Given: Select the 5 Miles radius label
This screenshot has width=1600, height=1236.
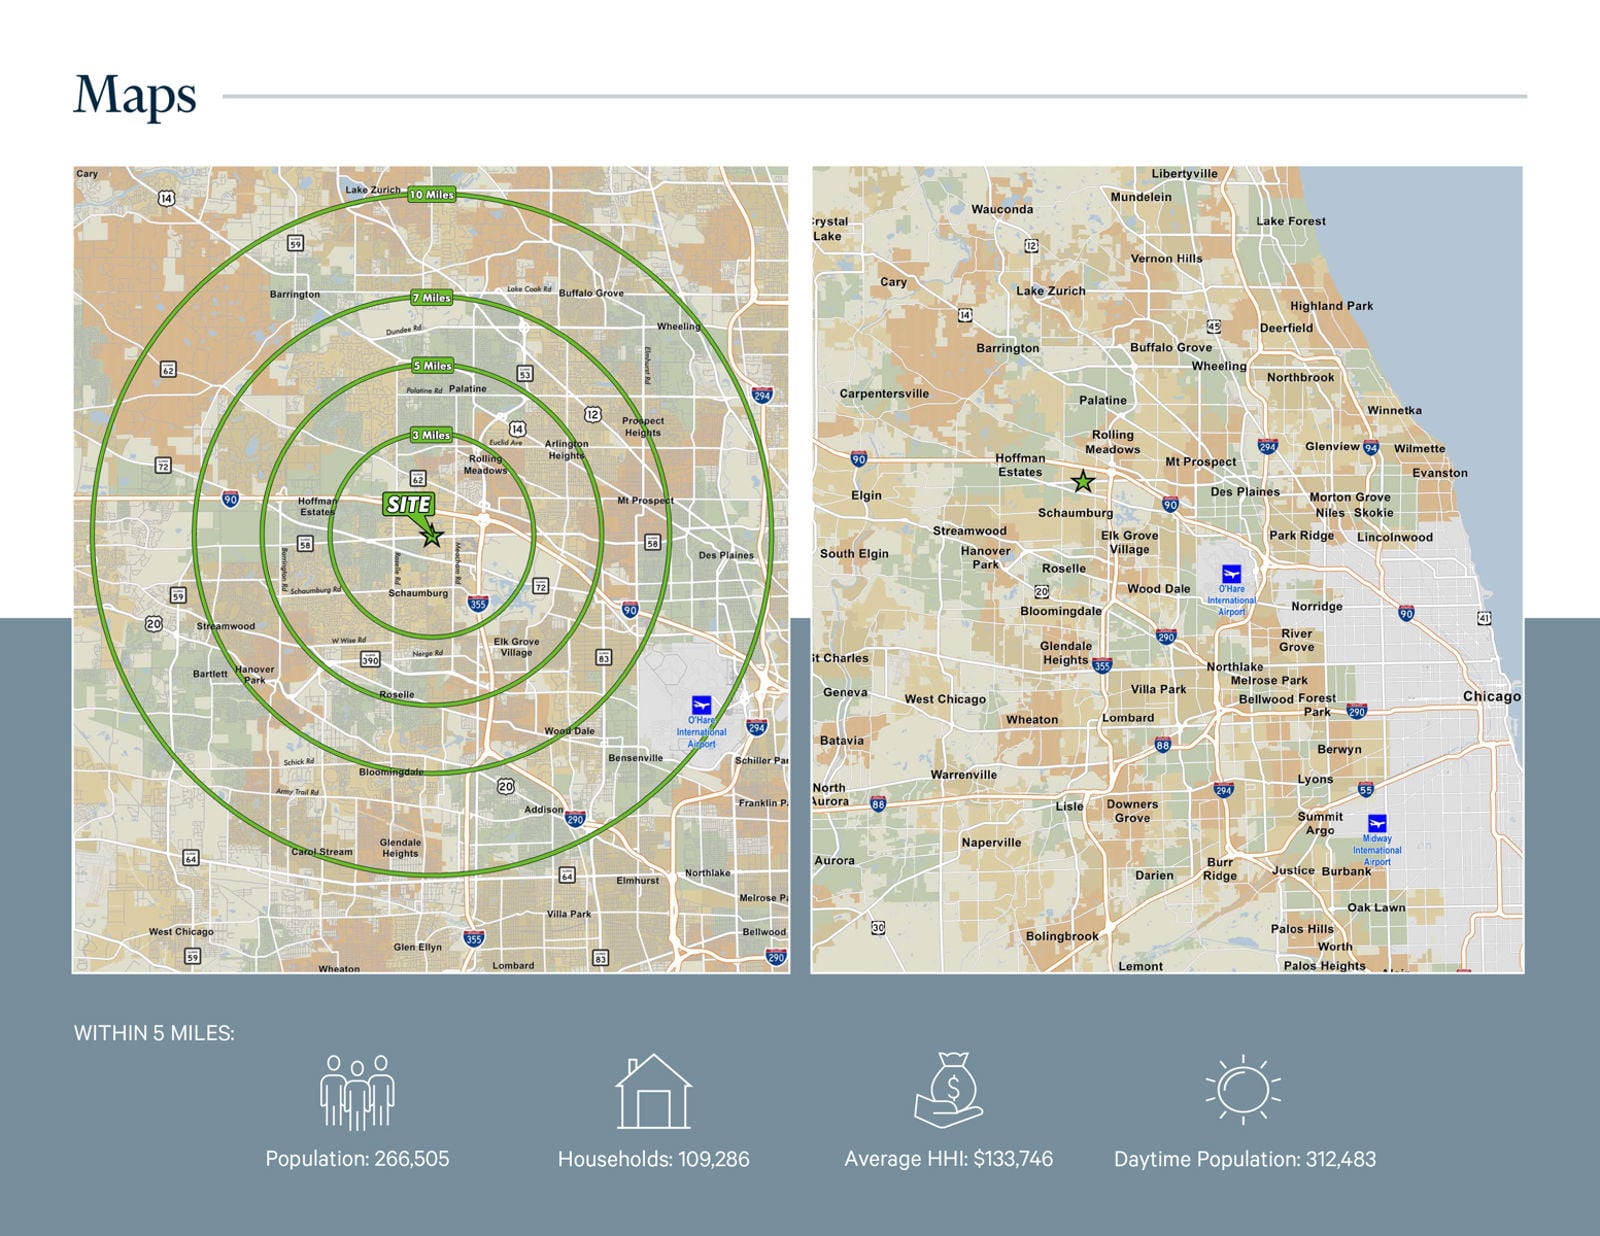Looking at the screenshot, I should point(433,366).
